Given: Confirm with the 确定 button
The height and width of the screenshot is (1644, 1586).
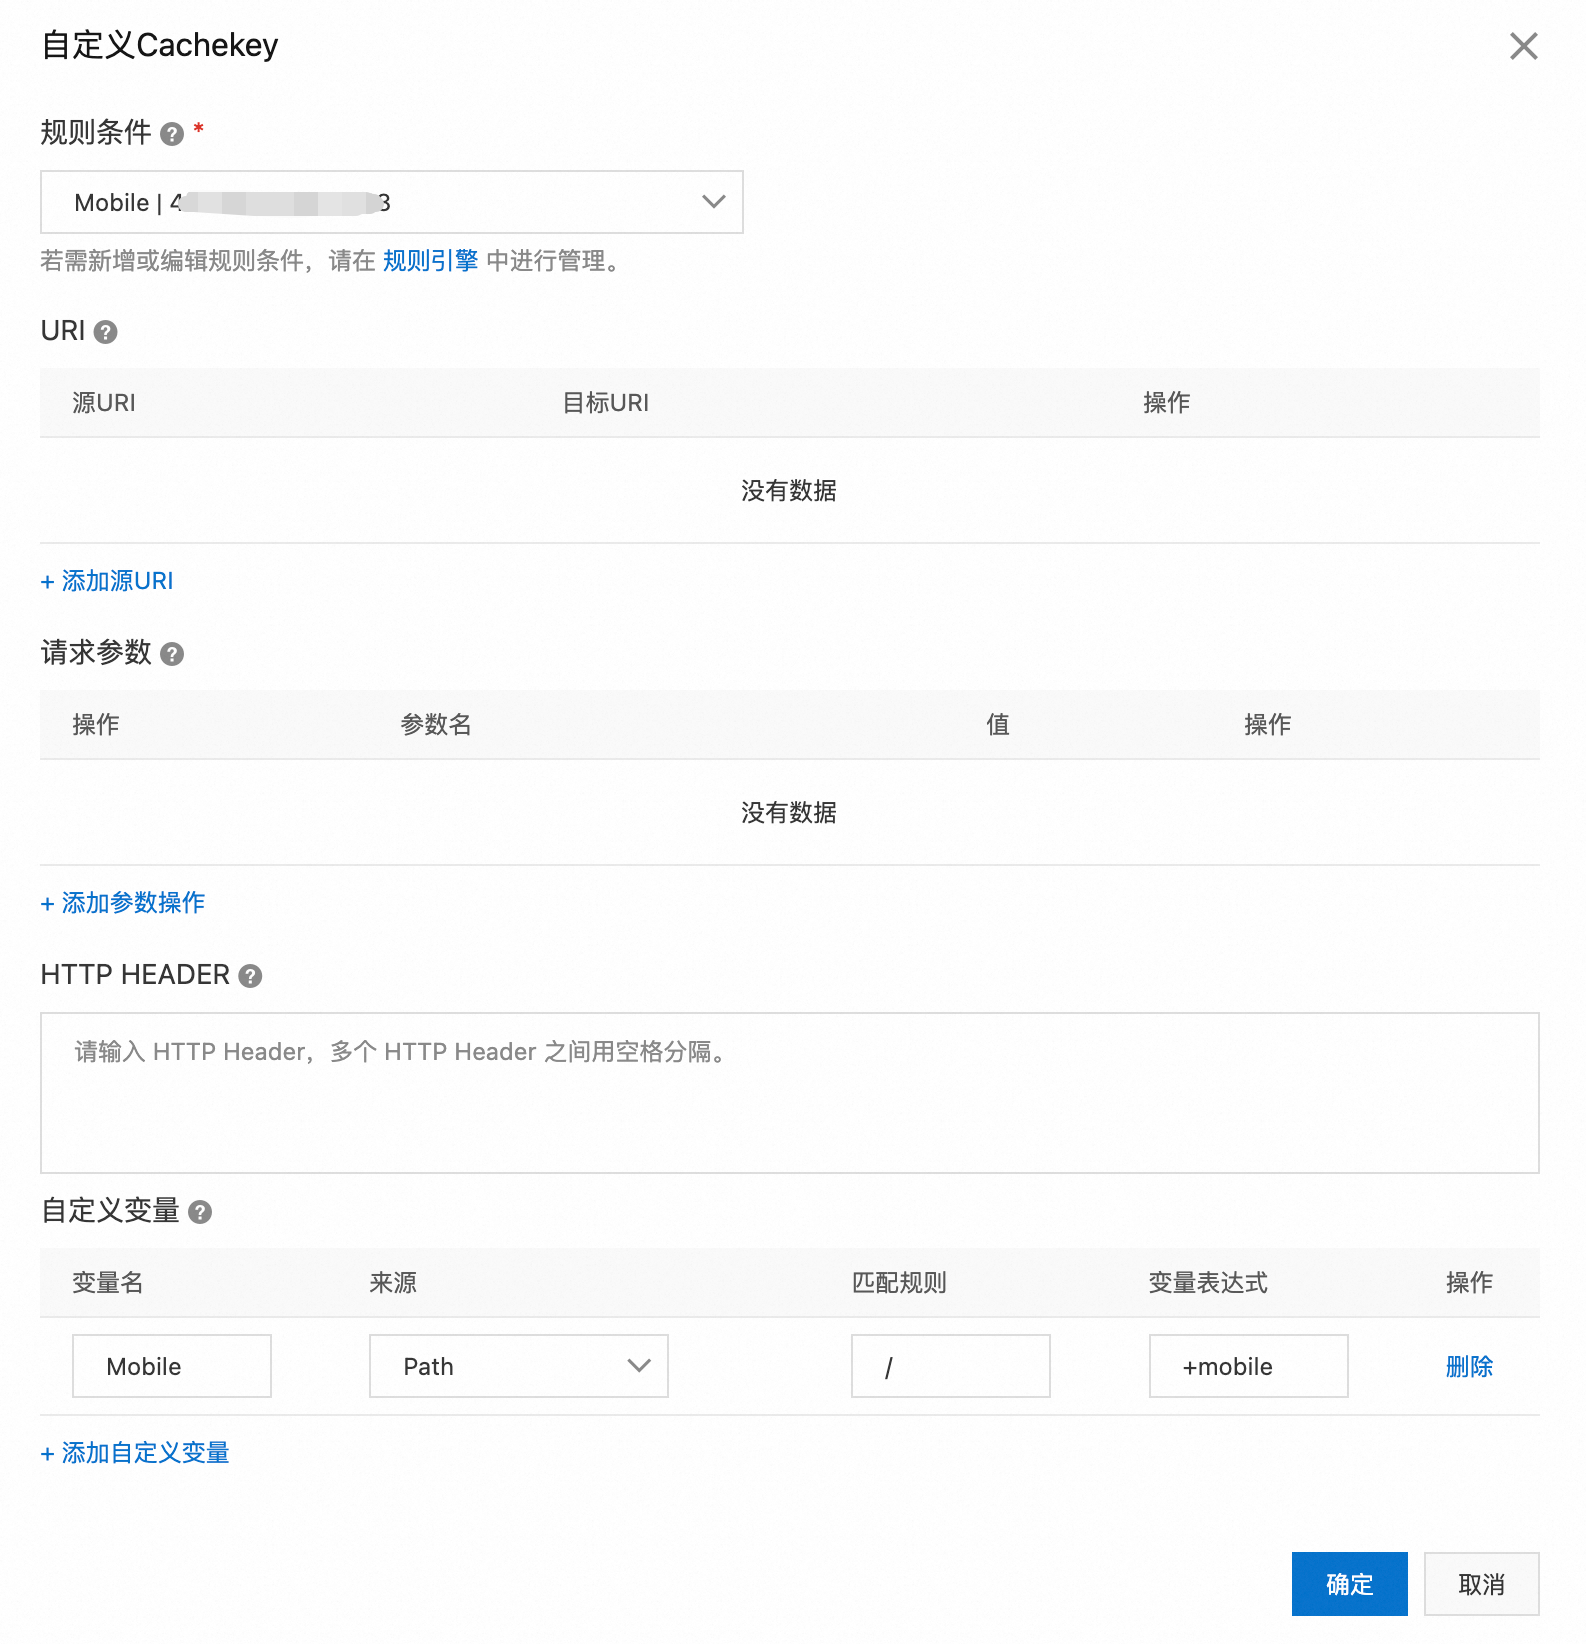Looking at the screenshot, I should click(1350, 1584).
